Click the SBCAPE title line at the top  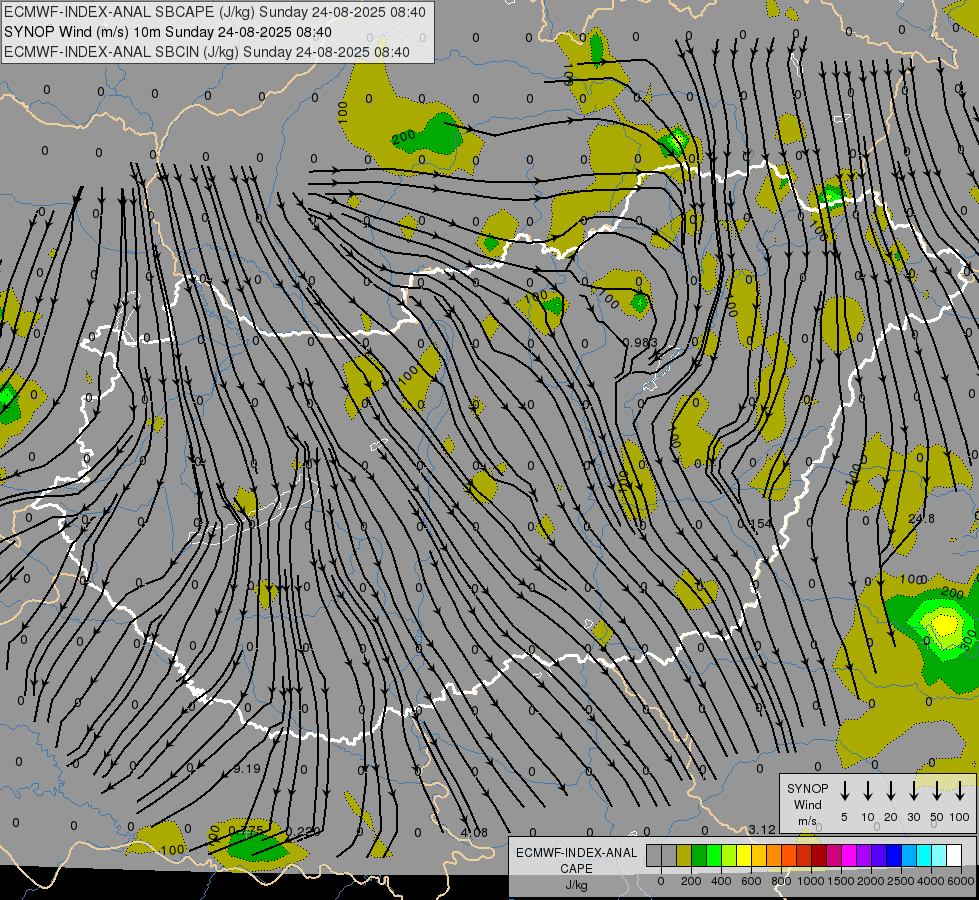(x=215, y=12)
